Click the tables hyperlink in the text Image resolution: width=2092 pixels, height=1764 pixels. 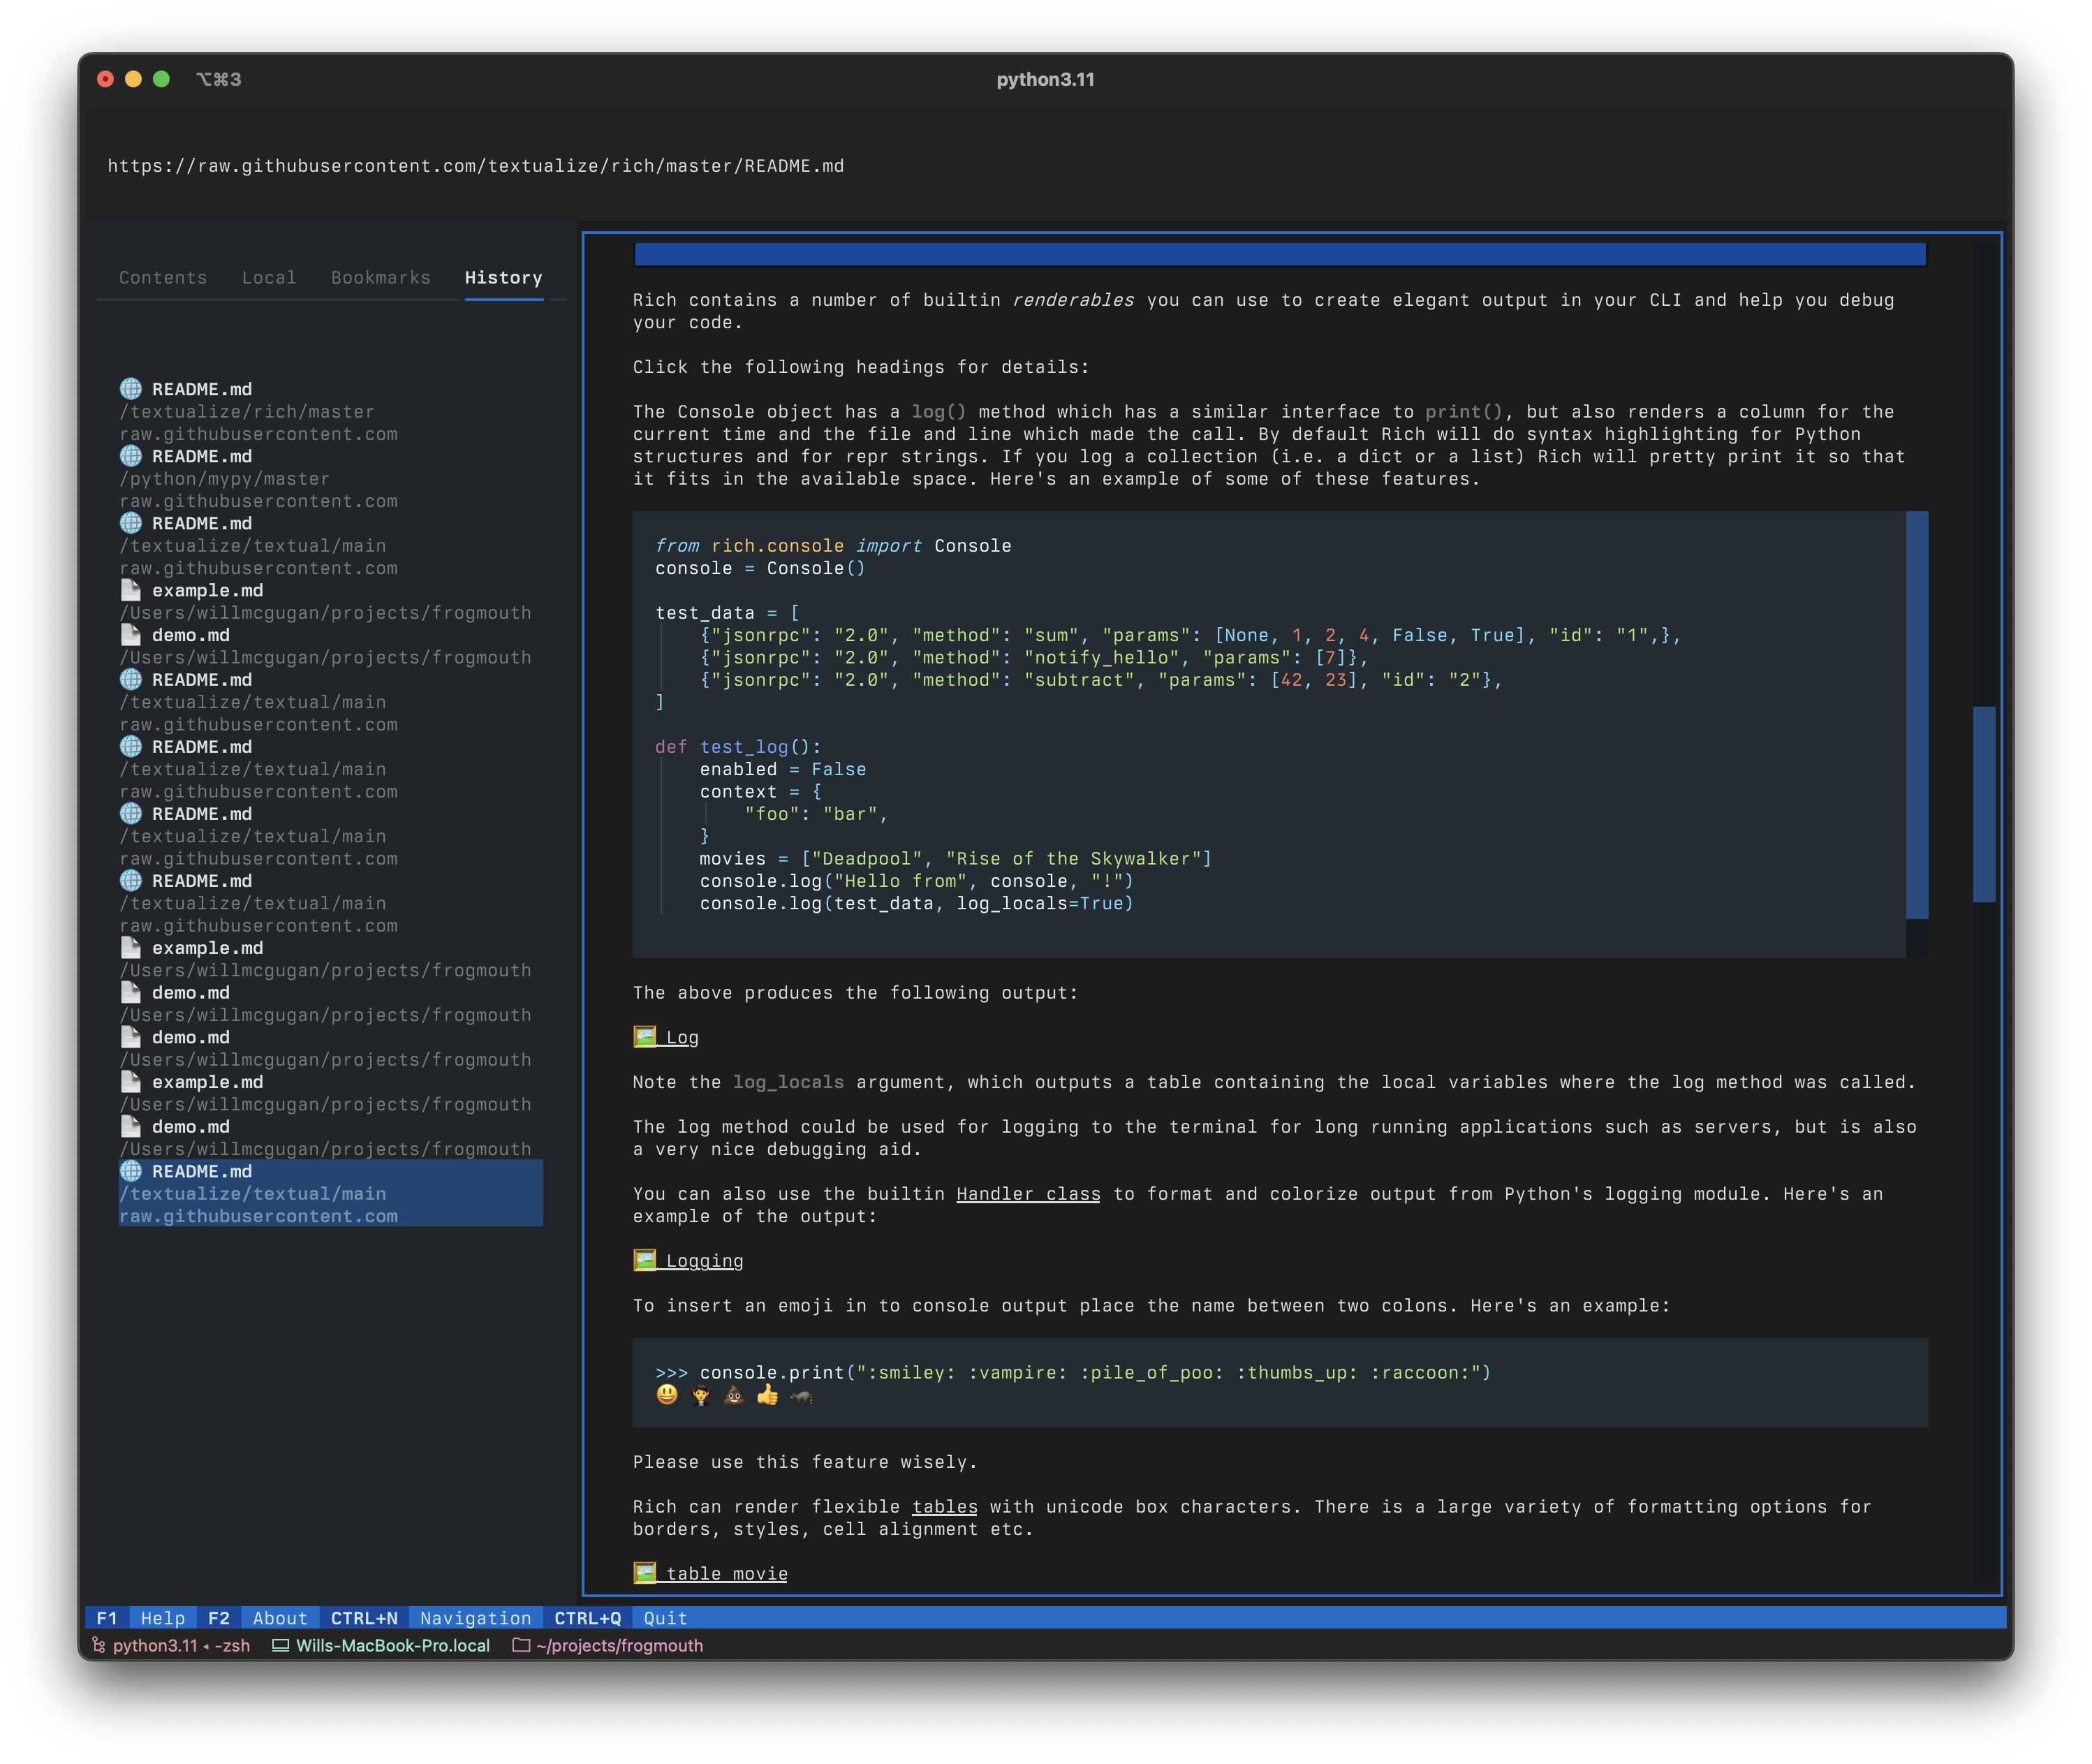coord(943,1506)
